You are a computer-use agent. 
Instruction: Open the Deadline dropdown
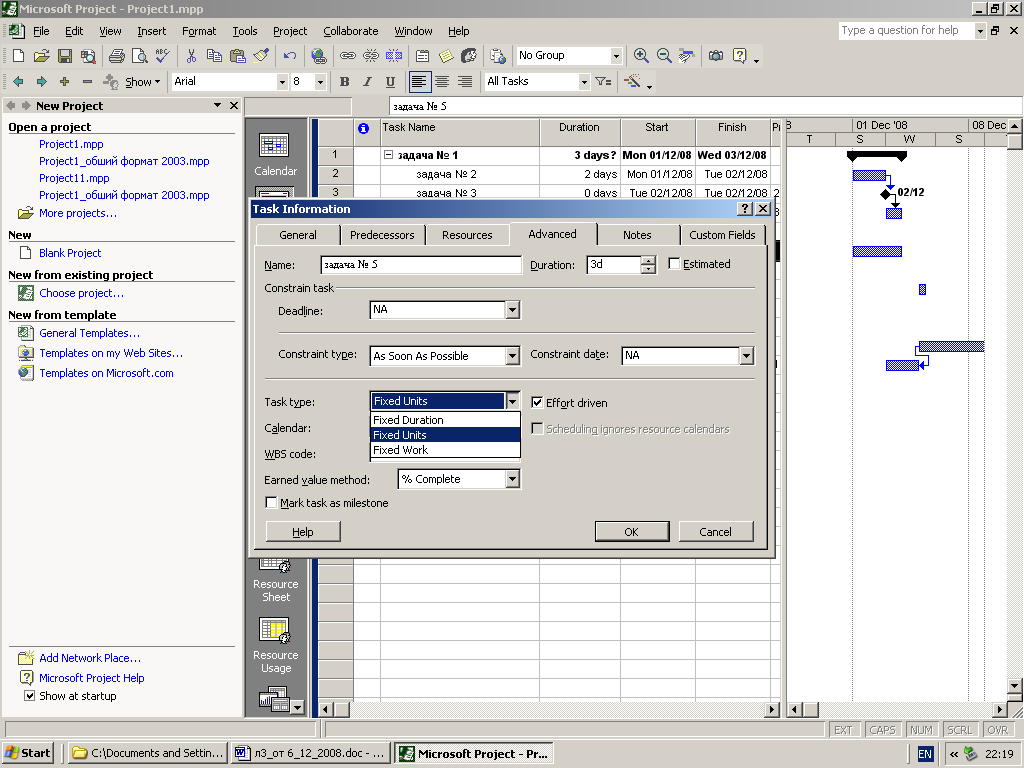[x=513, y=310]
